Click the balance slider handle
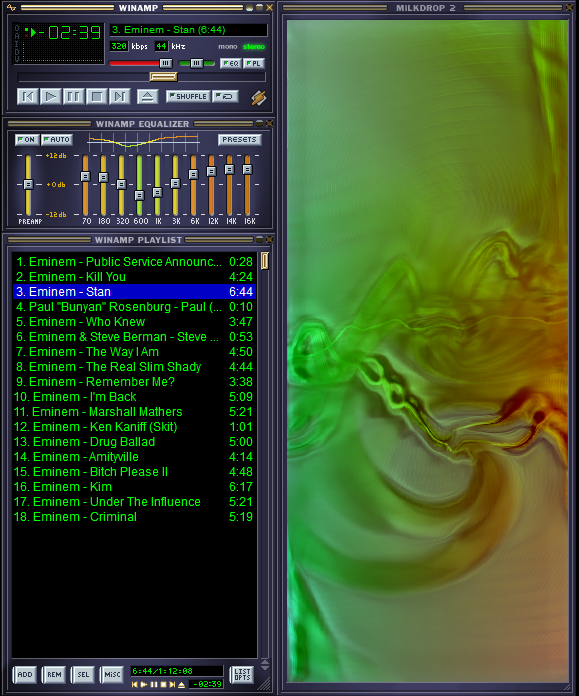The image size is (579, 696). pos(197,63)
